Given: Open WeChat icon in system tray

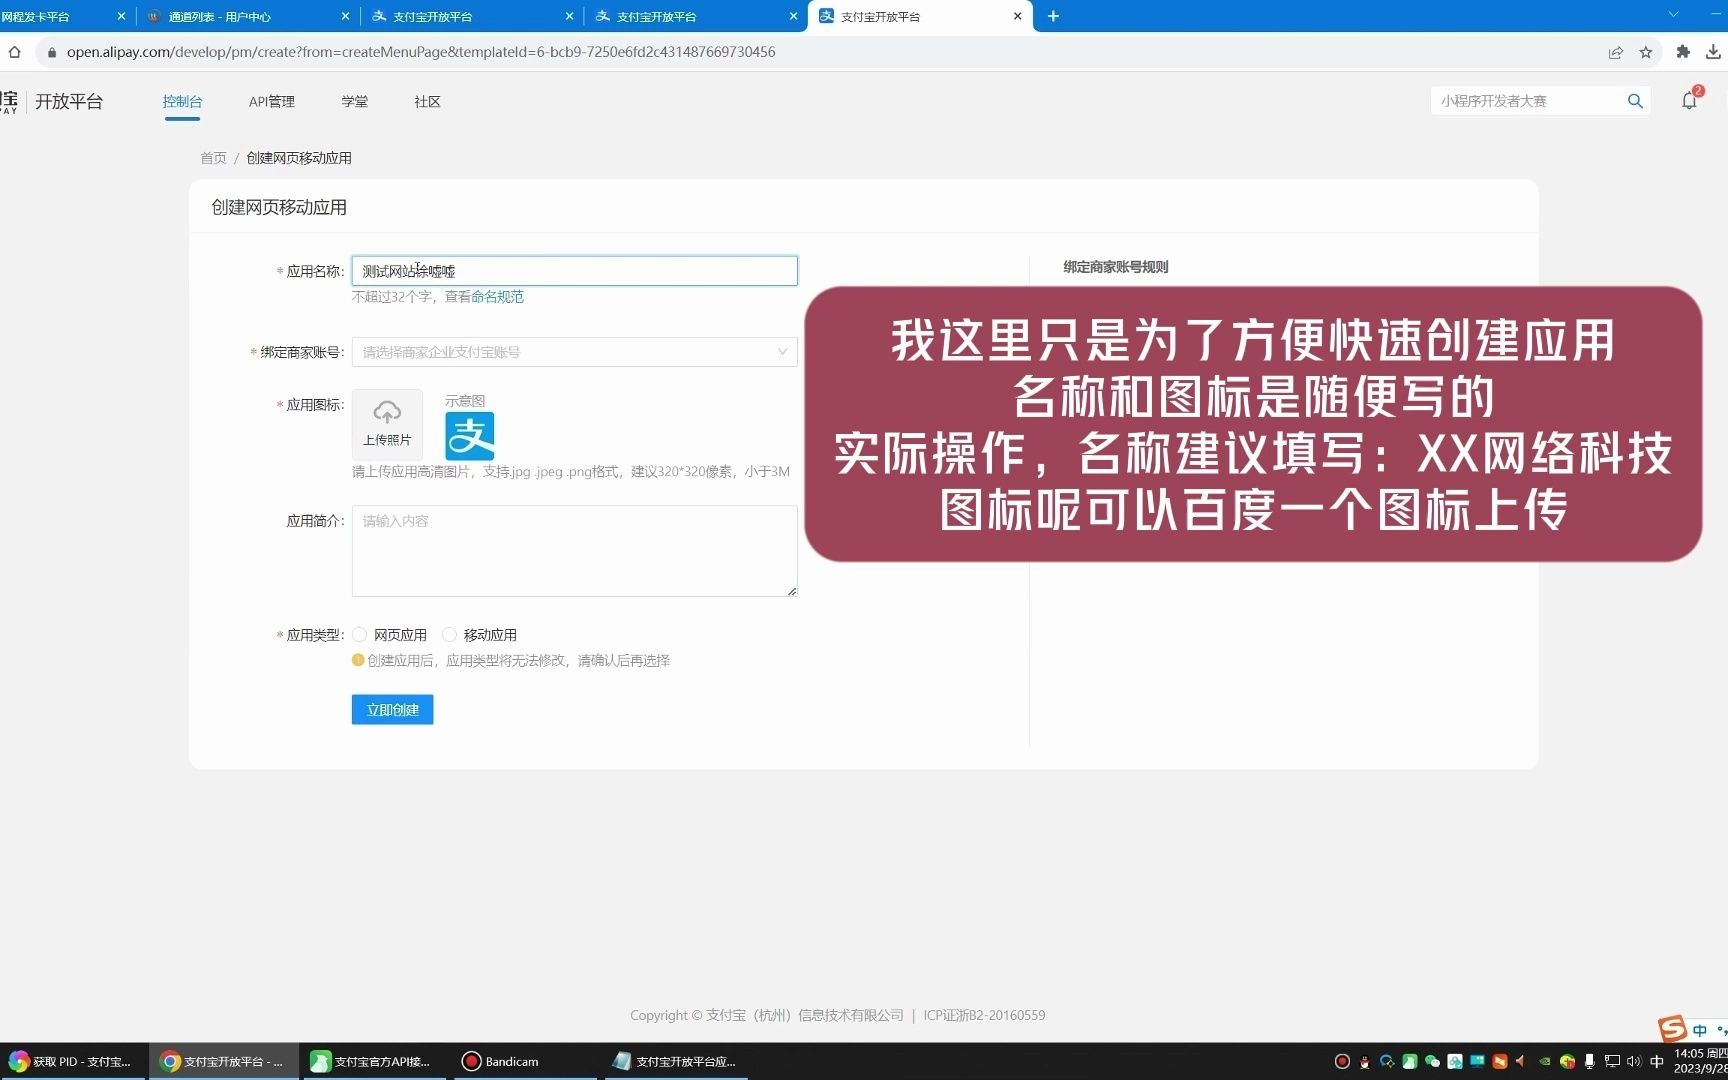Looking at the screenshot, I should (x=1432, y=1061).
